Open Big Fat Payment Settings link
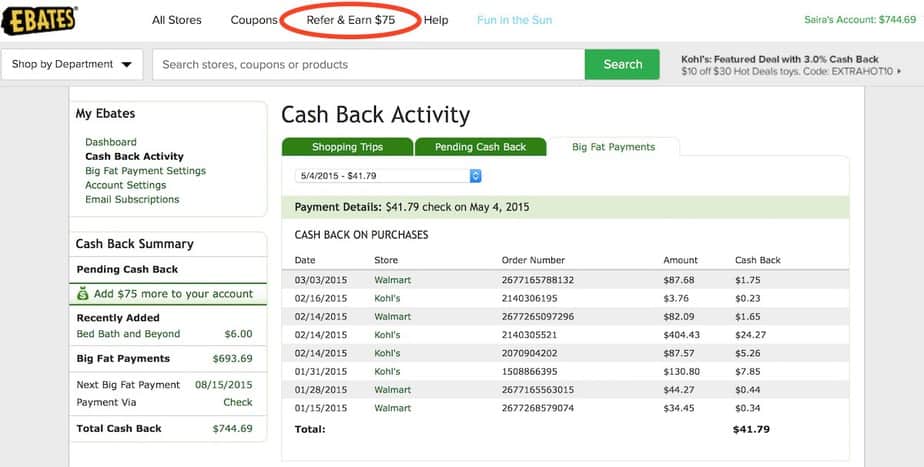This screenshot has height=467, width=924. (x=145, y=171)
